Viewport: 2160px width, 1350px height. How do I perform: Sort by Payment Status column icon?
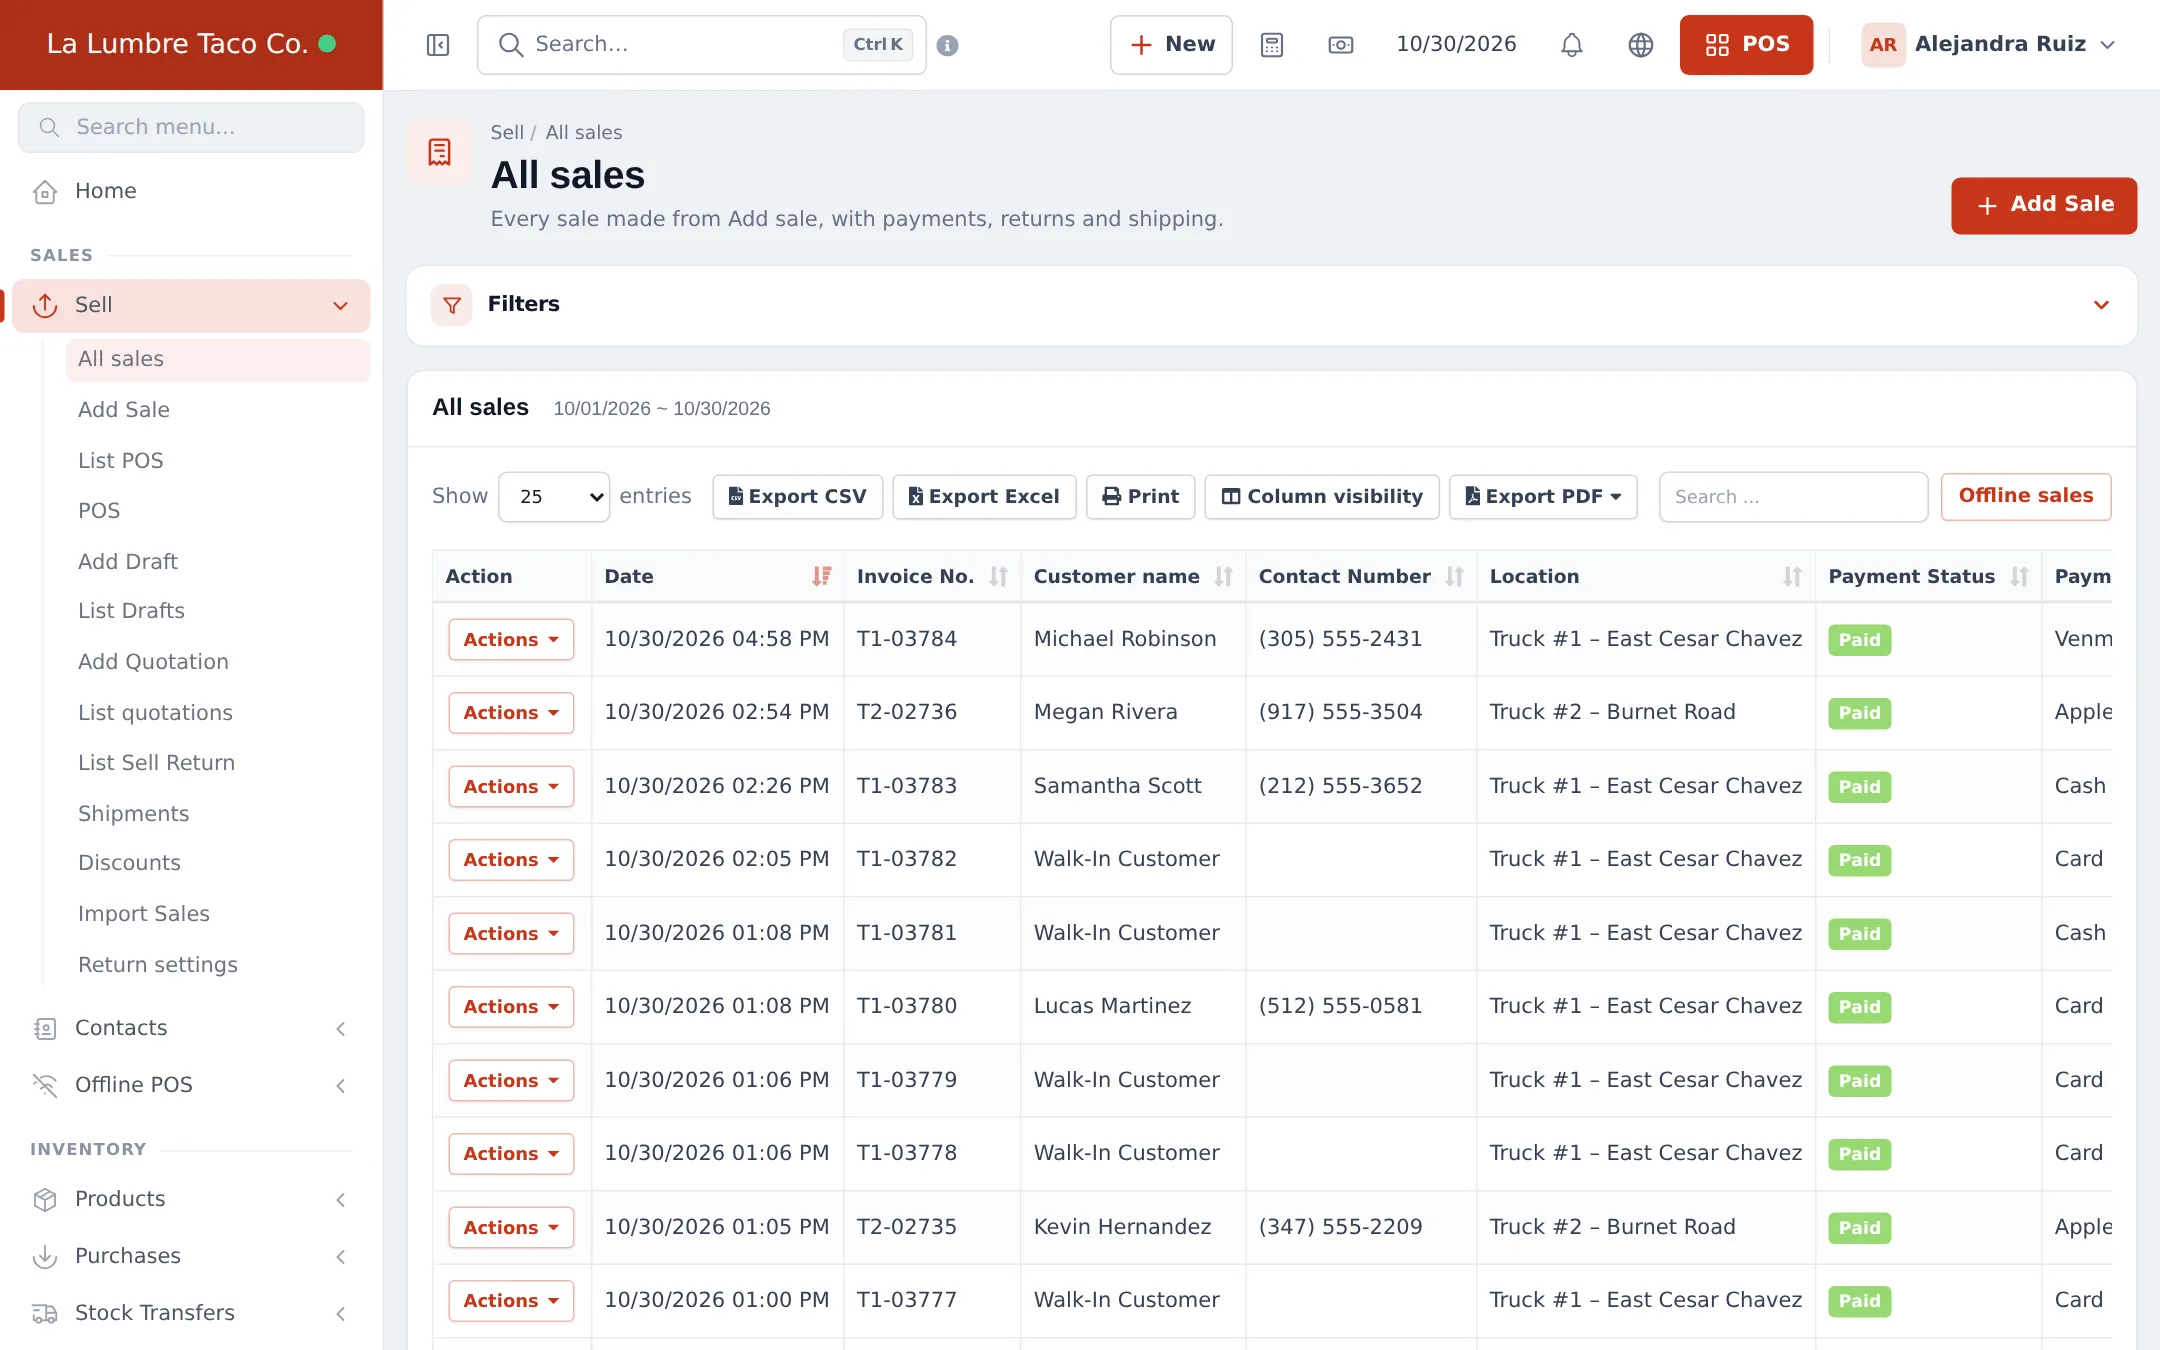click(2019, 576)
